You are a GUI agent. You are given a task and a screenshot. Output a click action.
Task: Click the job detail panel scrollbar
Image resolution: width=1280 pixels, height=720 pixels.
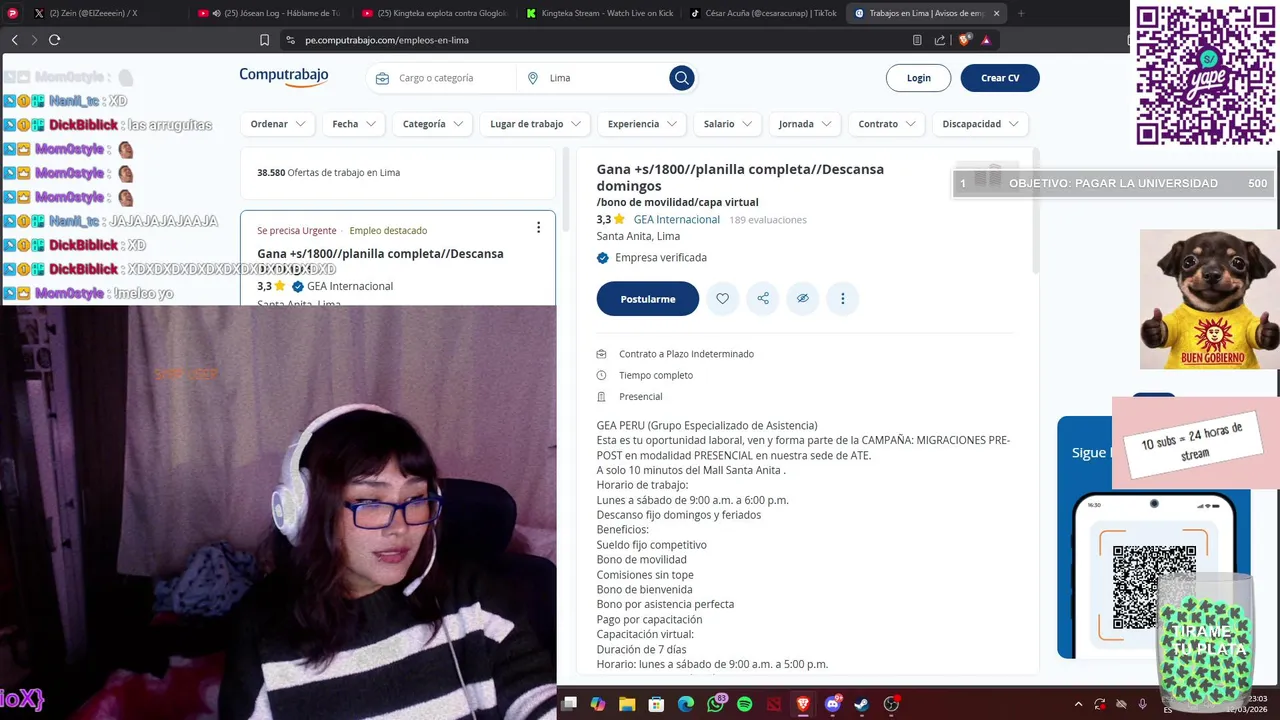click(1036, 210)
